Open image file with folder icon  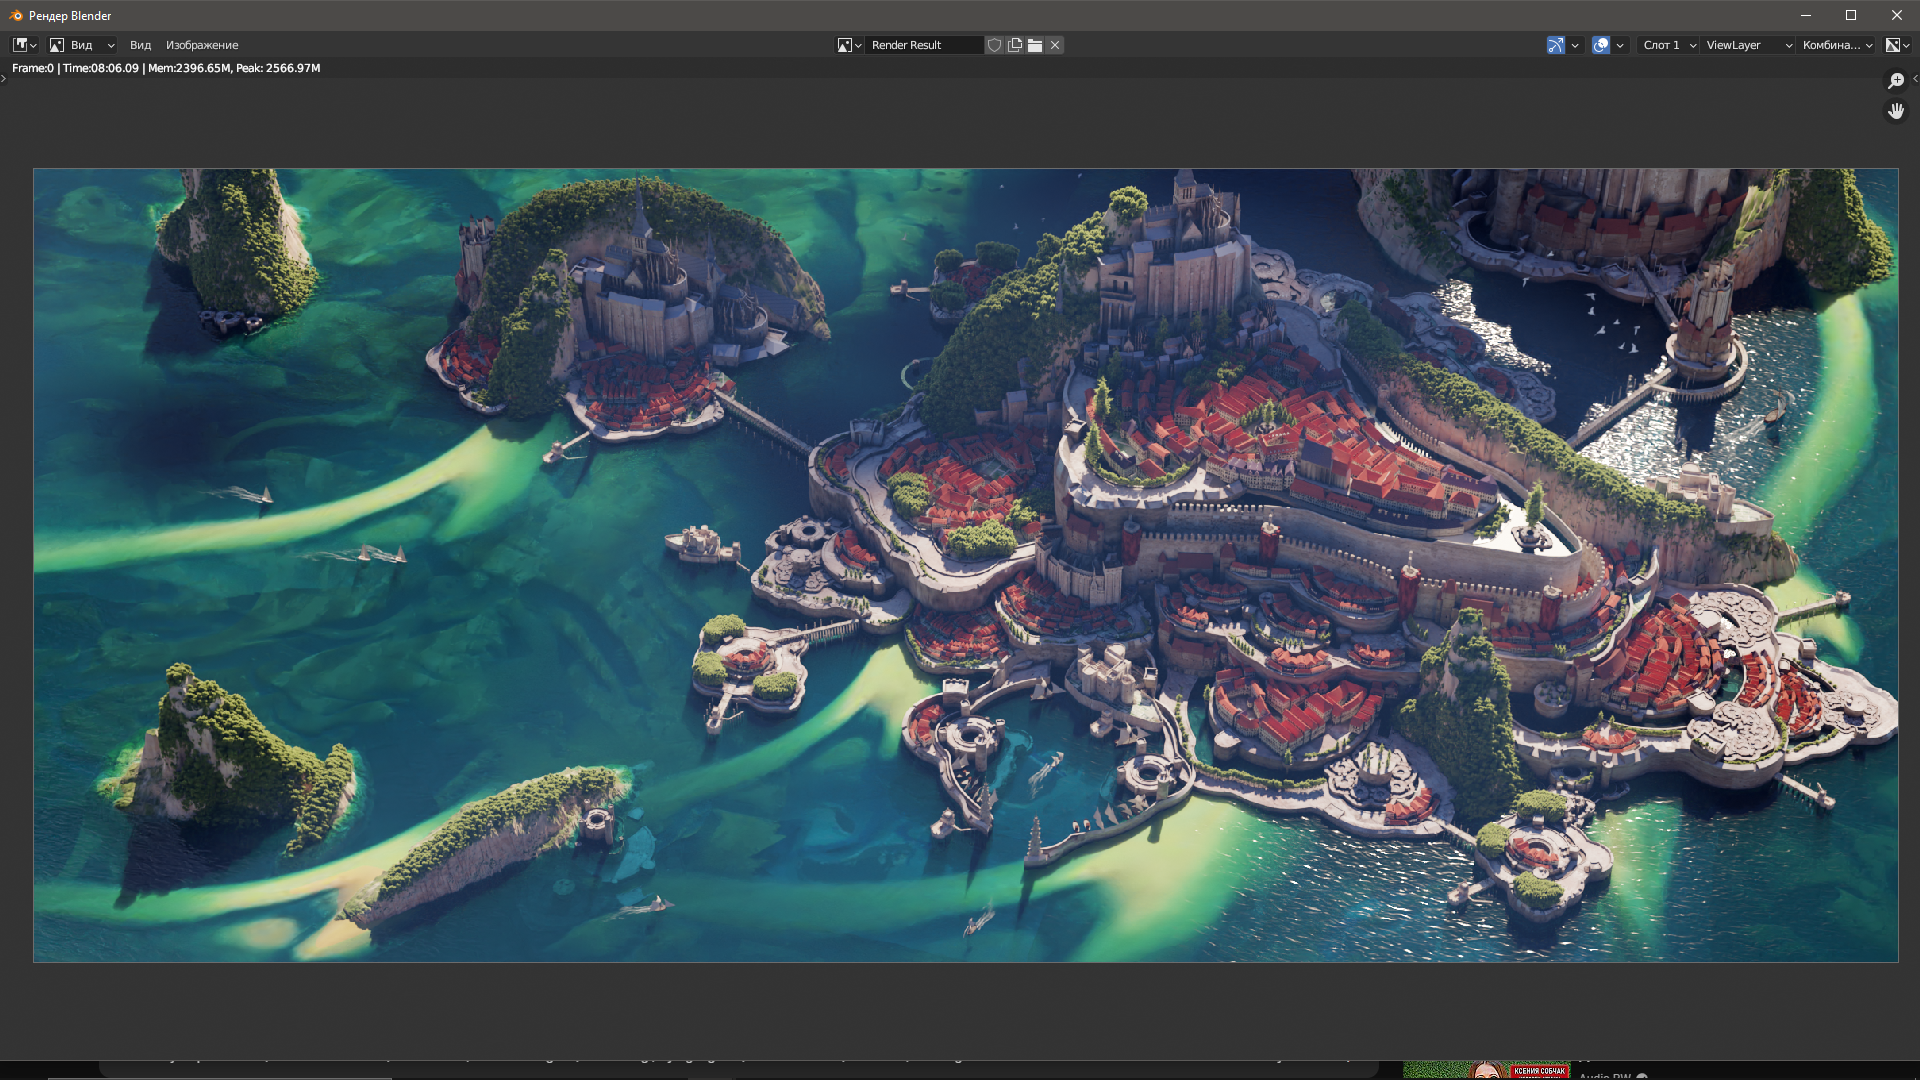pos(1035,45)
